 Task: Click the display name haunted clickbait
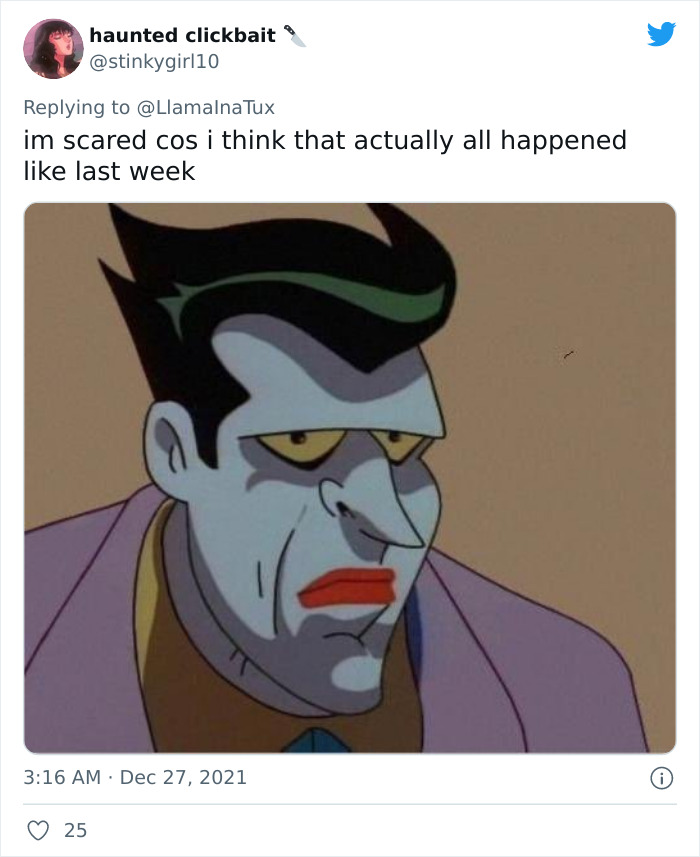(x=183, y=36)
